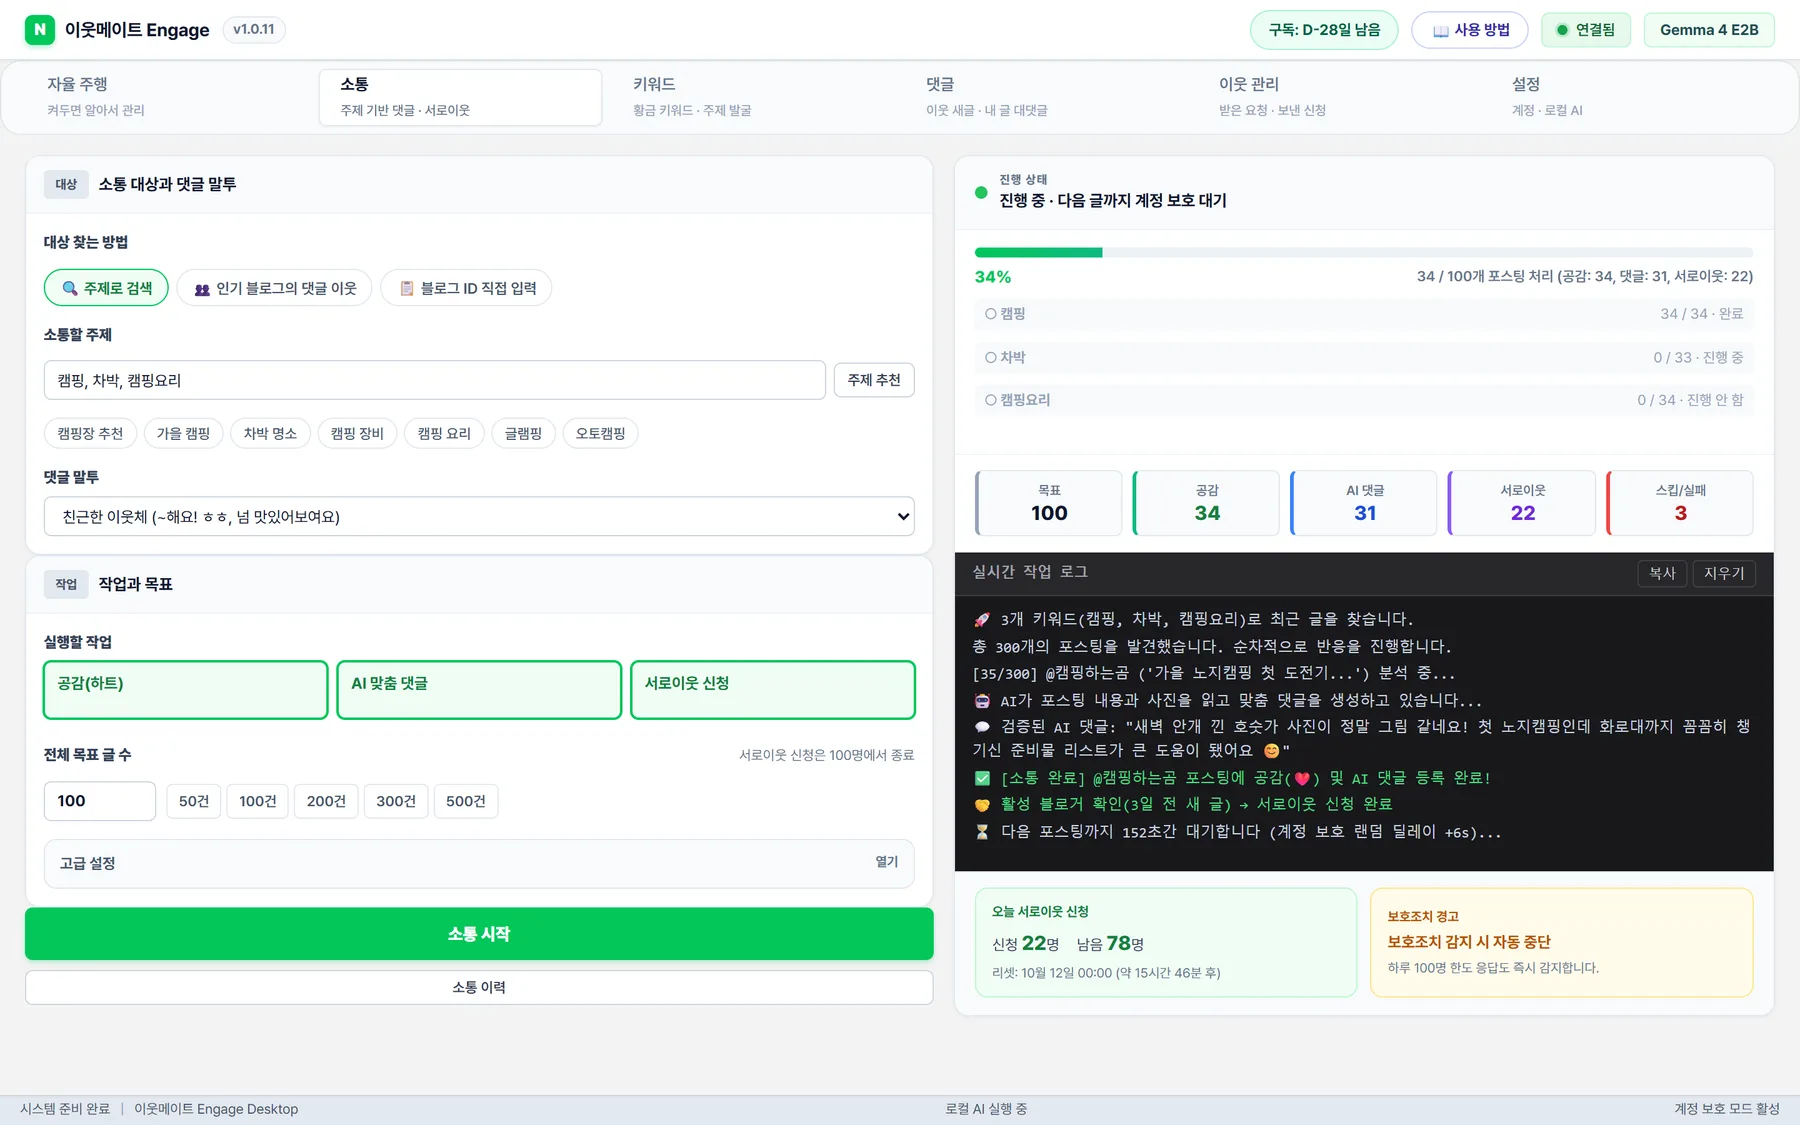
Task: Click the clipboard icon in 블로그 ID 직접 입력
Action: pos(407,288)
